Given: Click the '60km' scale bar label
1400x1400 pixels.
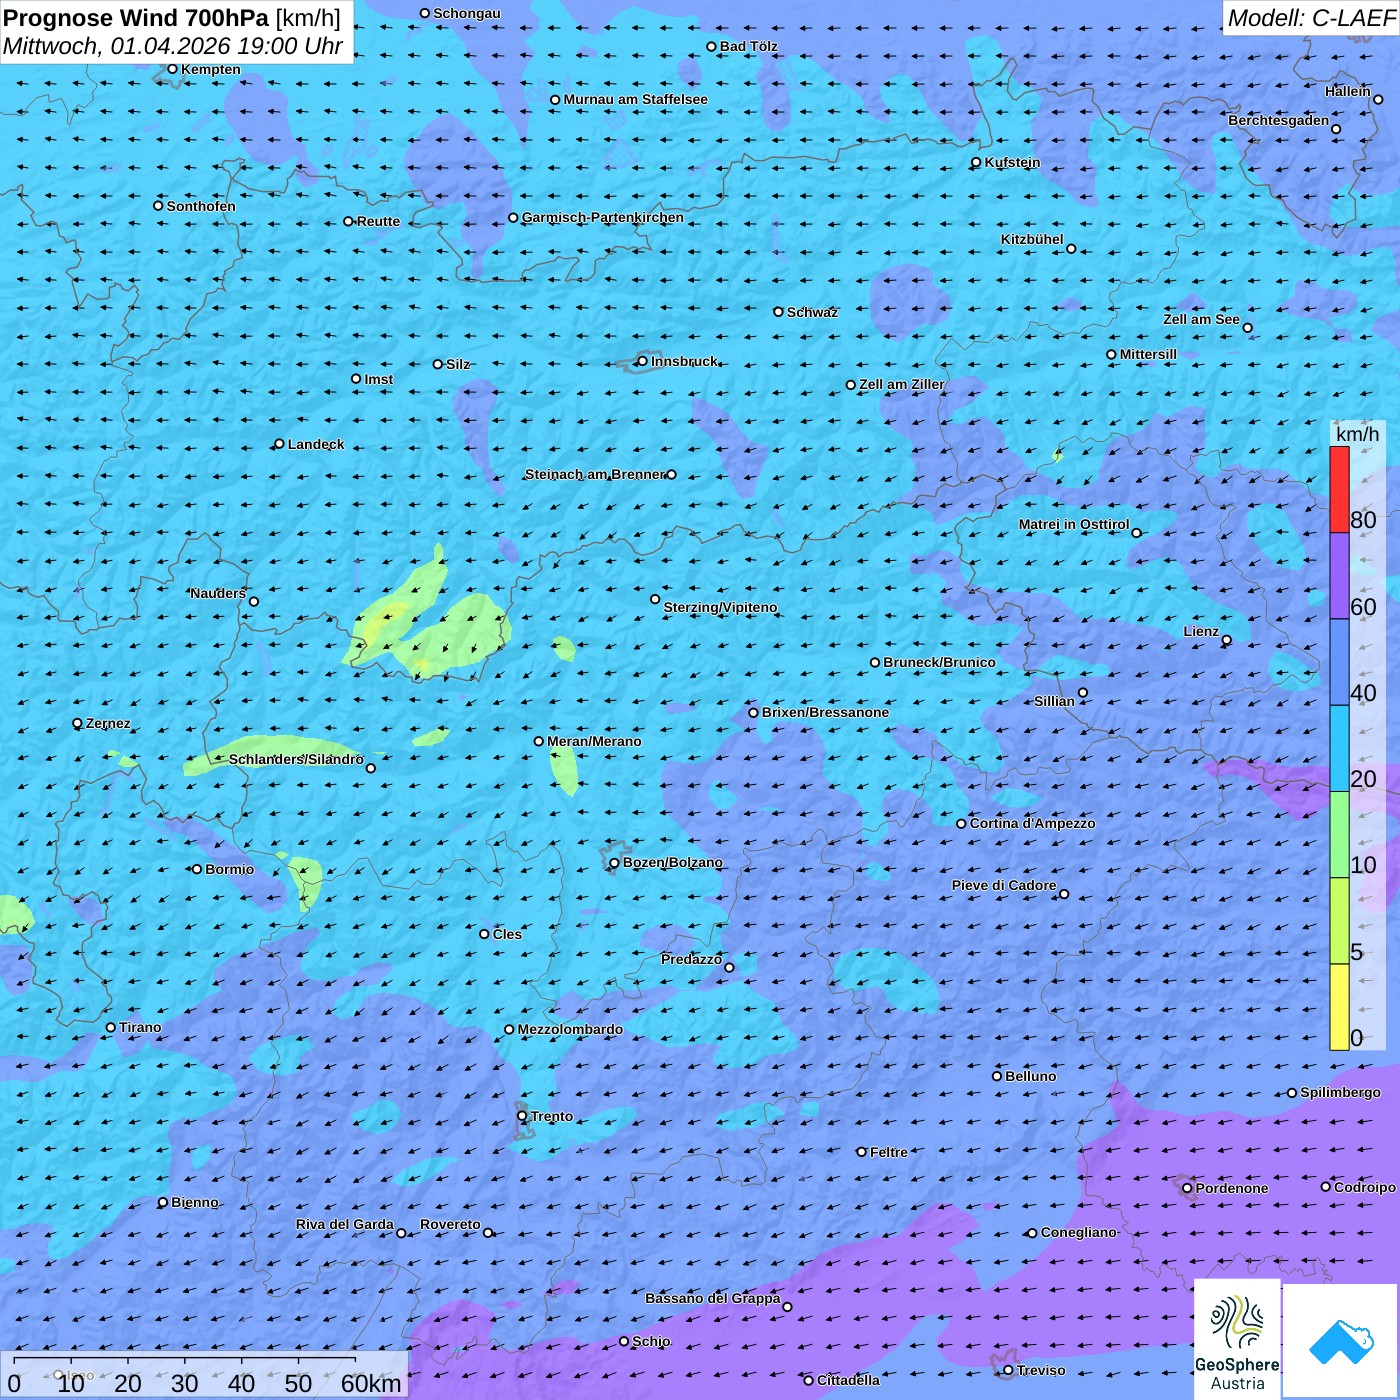Looking at the screenshot, I should tap(371, 1383).
